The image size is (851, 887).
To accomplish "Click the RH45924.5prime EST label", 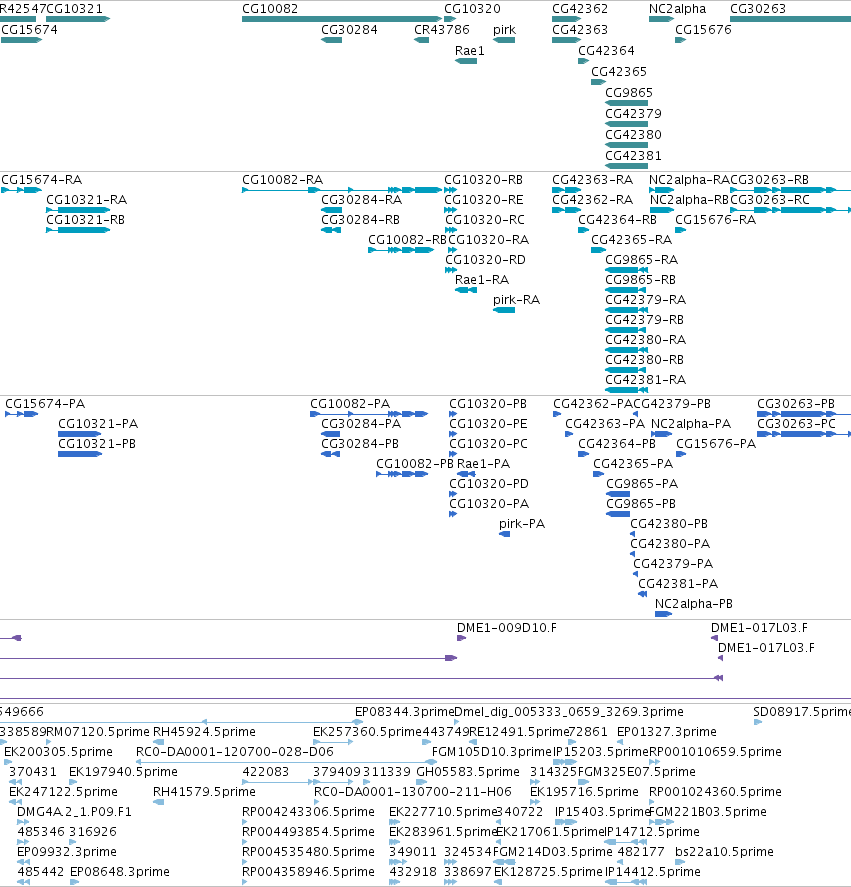I will coord(204,732).
